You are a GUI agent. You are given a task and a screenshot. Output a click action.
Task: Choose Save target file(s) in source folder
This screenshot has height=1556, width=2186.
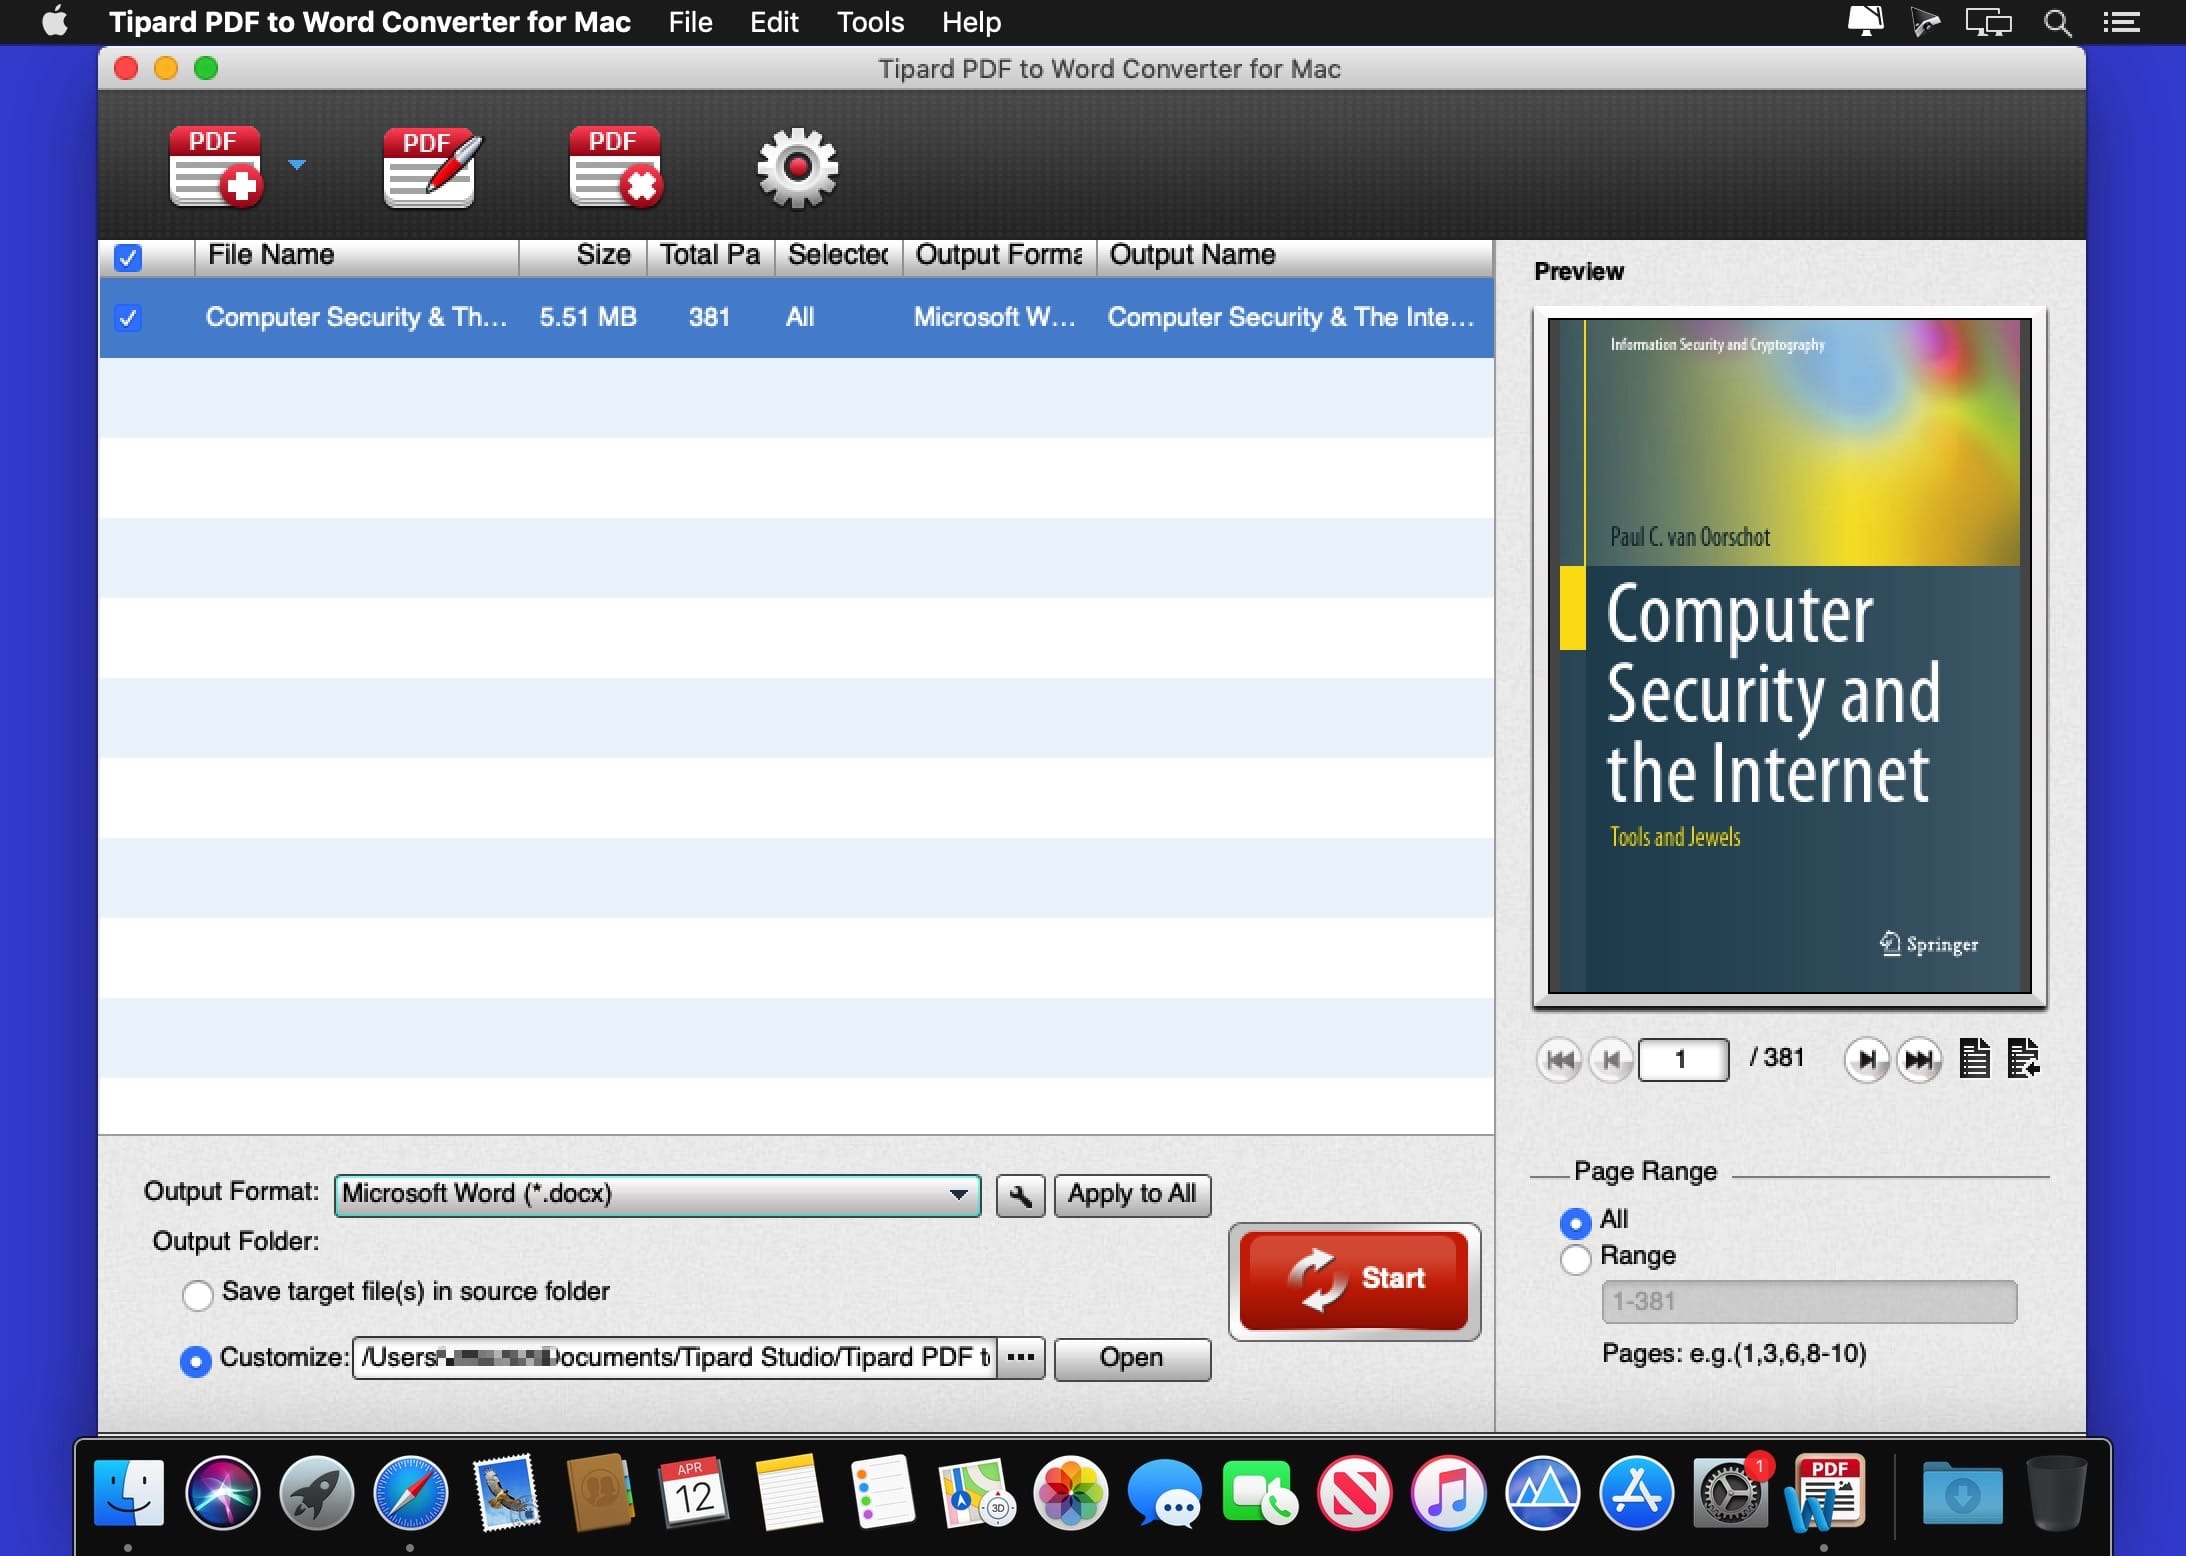198,1294
